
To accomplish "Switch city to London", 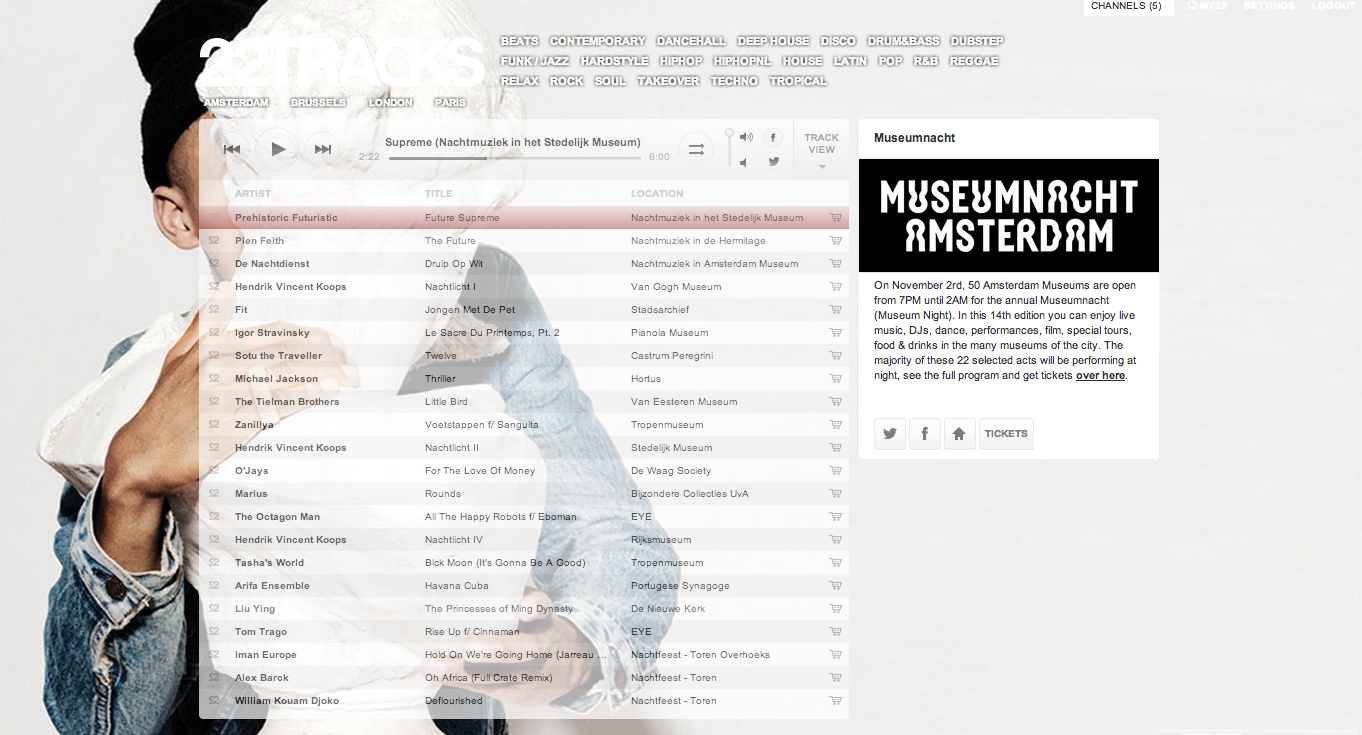I will pyautogui.click(x=390, y=103).
